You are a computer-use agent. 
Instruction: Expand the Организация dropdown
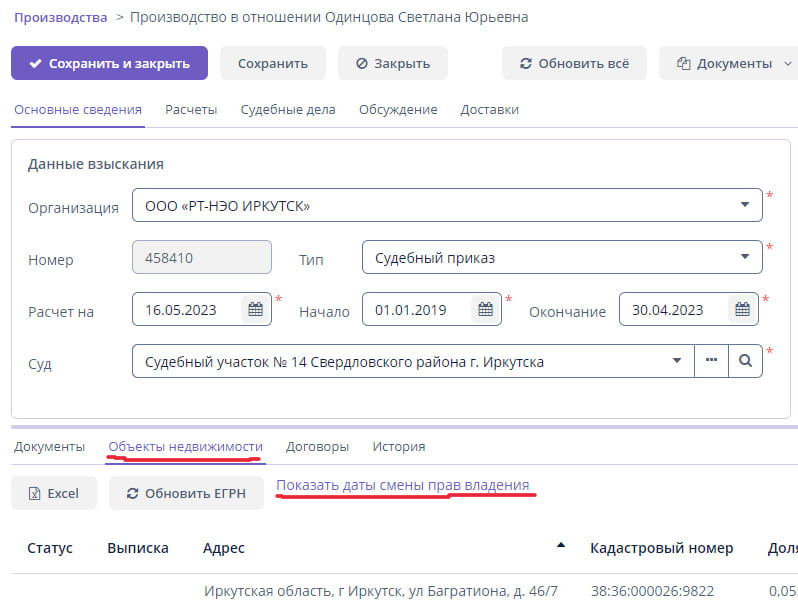click(745, 205)
